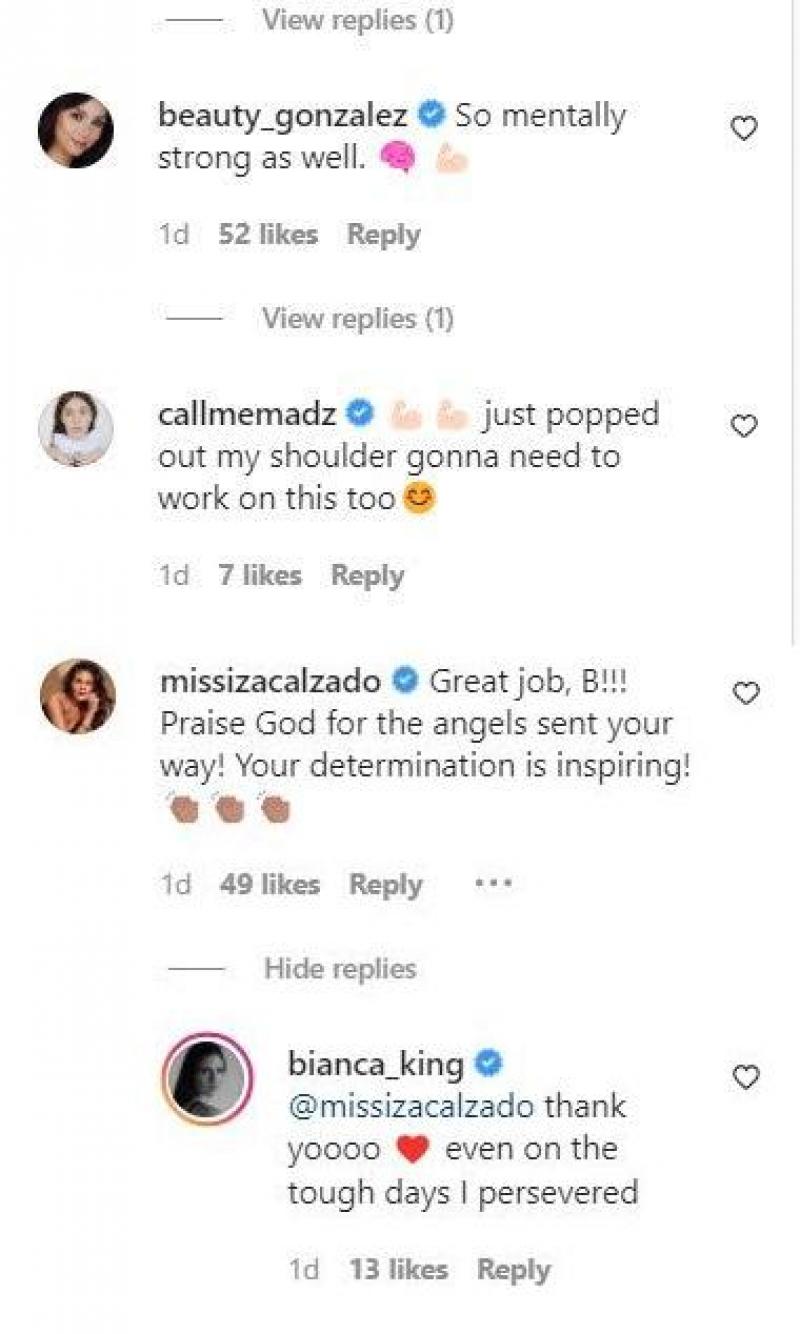Image resolution: width=800 pixels, height=1334 pixels.
Task: Expand the topmost View replies (1)
Action: coord(357,21)
